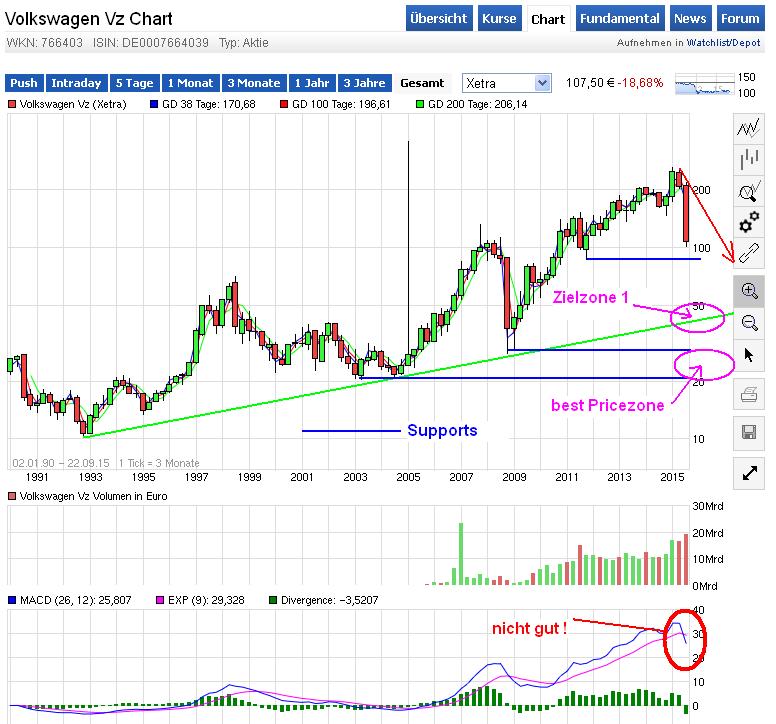Click the dropdown arrow of the Xetra selector

(542, 83)
